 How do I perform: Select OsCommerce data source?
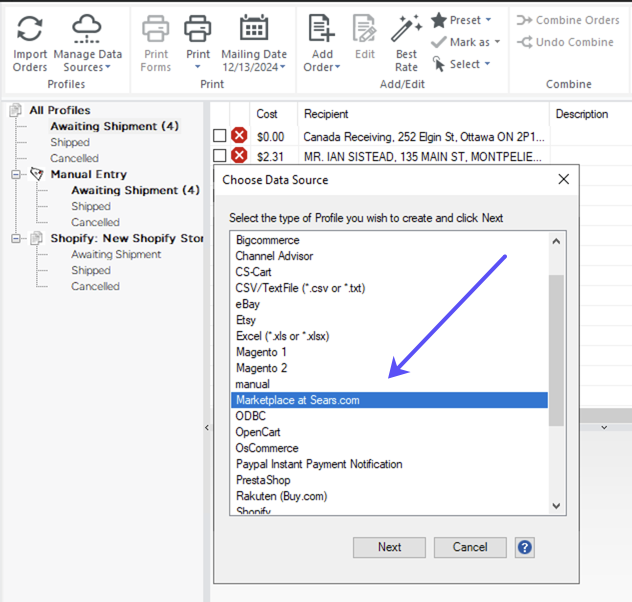[389, 448]
